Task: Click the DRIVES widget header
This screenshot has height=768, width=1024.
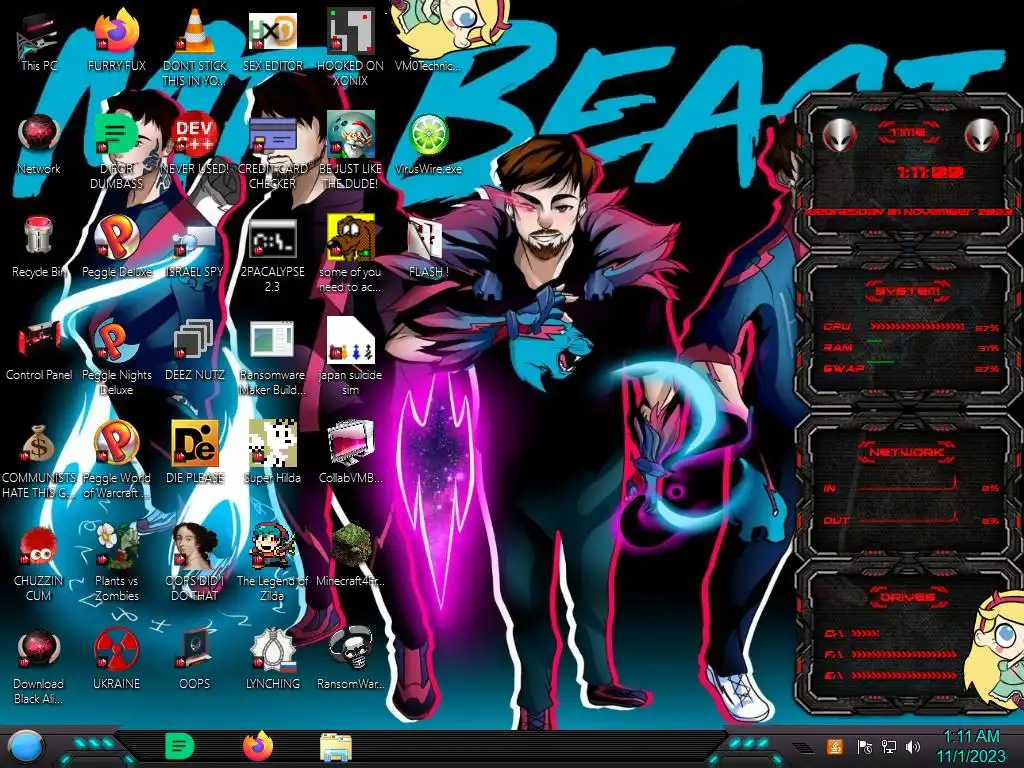Action: [x=908, y=597]
